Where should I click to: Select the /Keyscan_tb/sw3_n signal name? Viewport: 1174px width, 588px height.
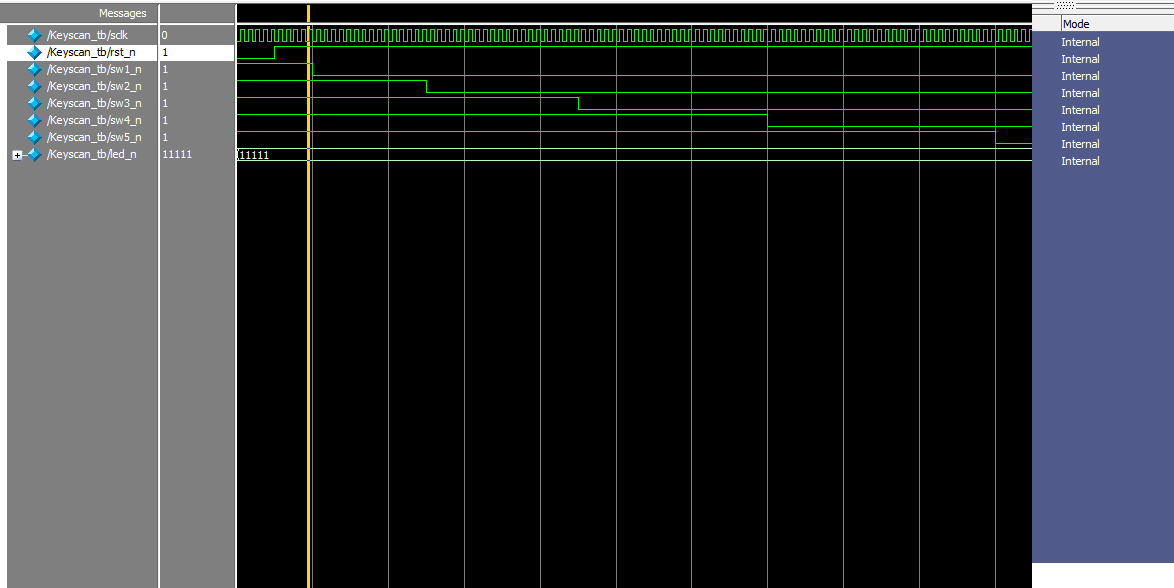click(x=94, y=103)
